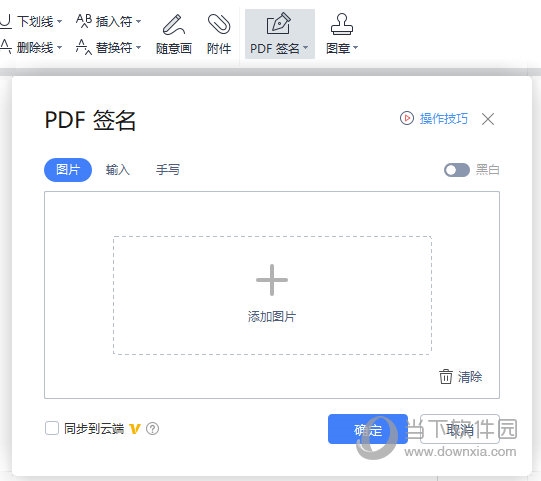Open the 下划线 dropdown arrow
Screen dimensions: 541x481
click(x=59, y=21)
